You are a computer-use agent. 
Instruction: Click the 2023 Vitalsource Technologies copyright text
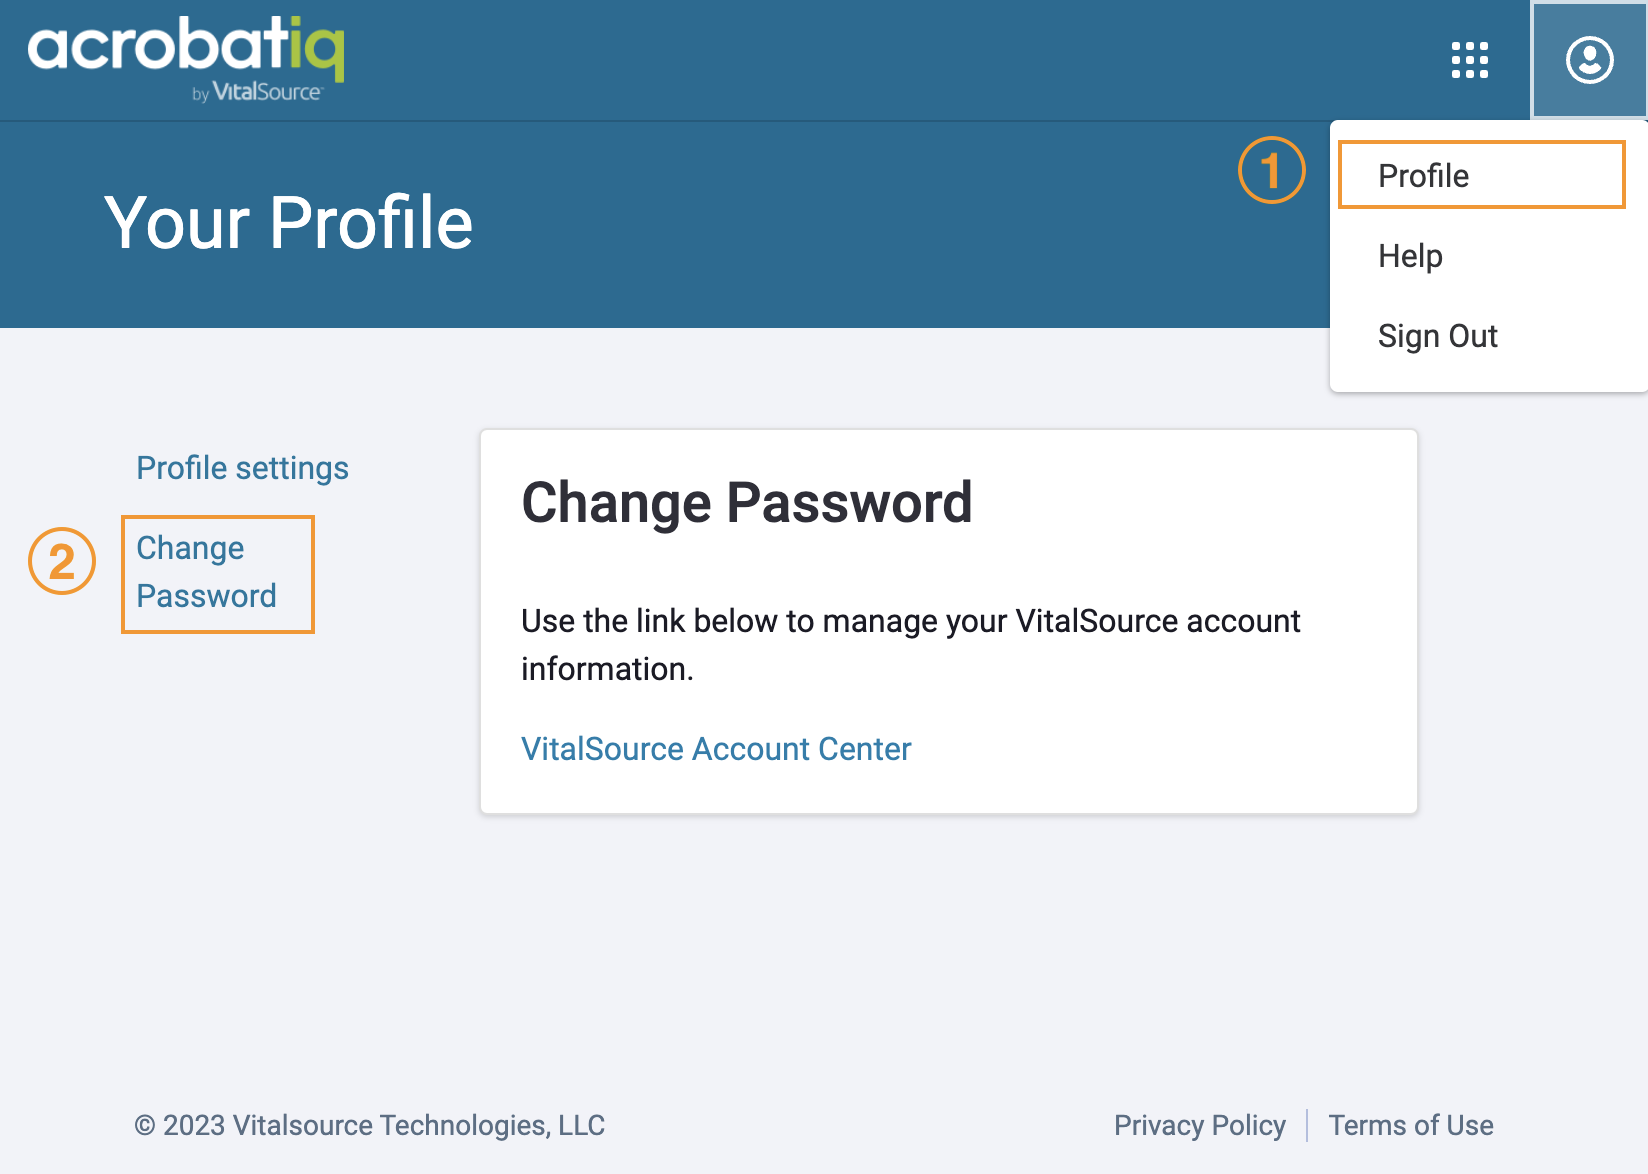(369, 1125)
